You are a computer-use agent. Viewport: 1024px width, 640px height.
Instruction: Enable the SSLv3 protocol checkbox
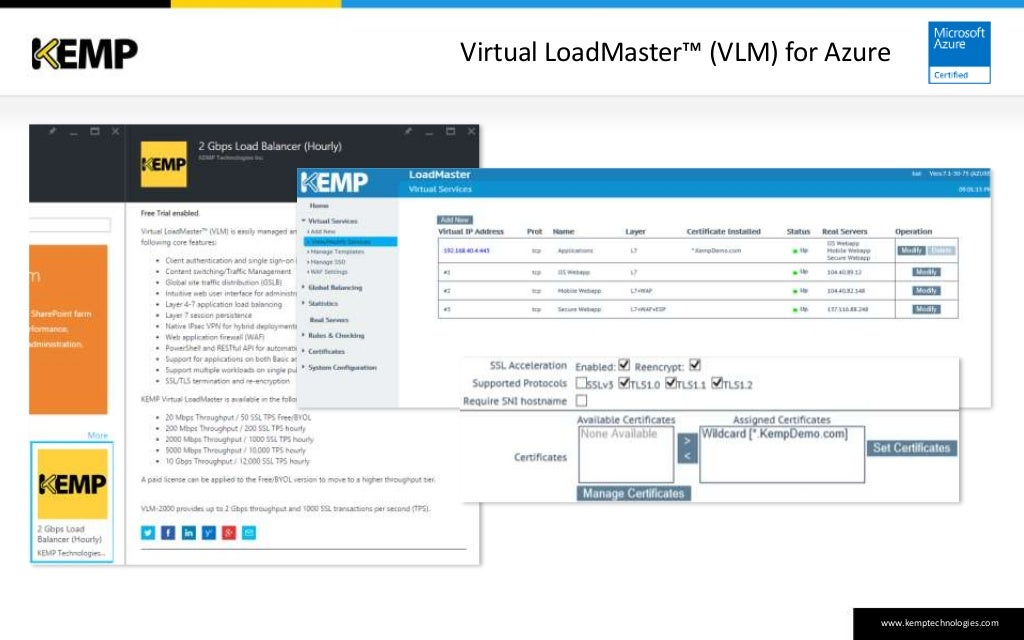pyautogui.click(x=581, y=383)
